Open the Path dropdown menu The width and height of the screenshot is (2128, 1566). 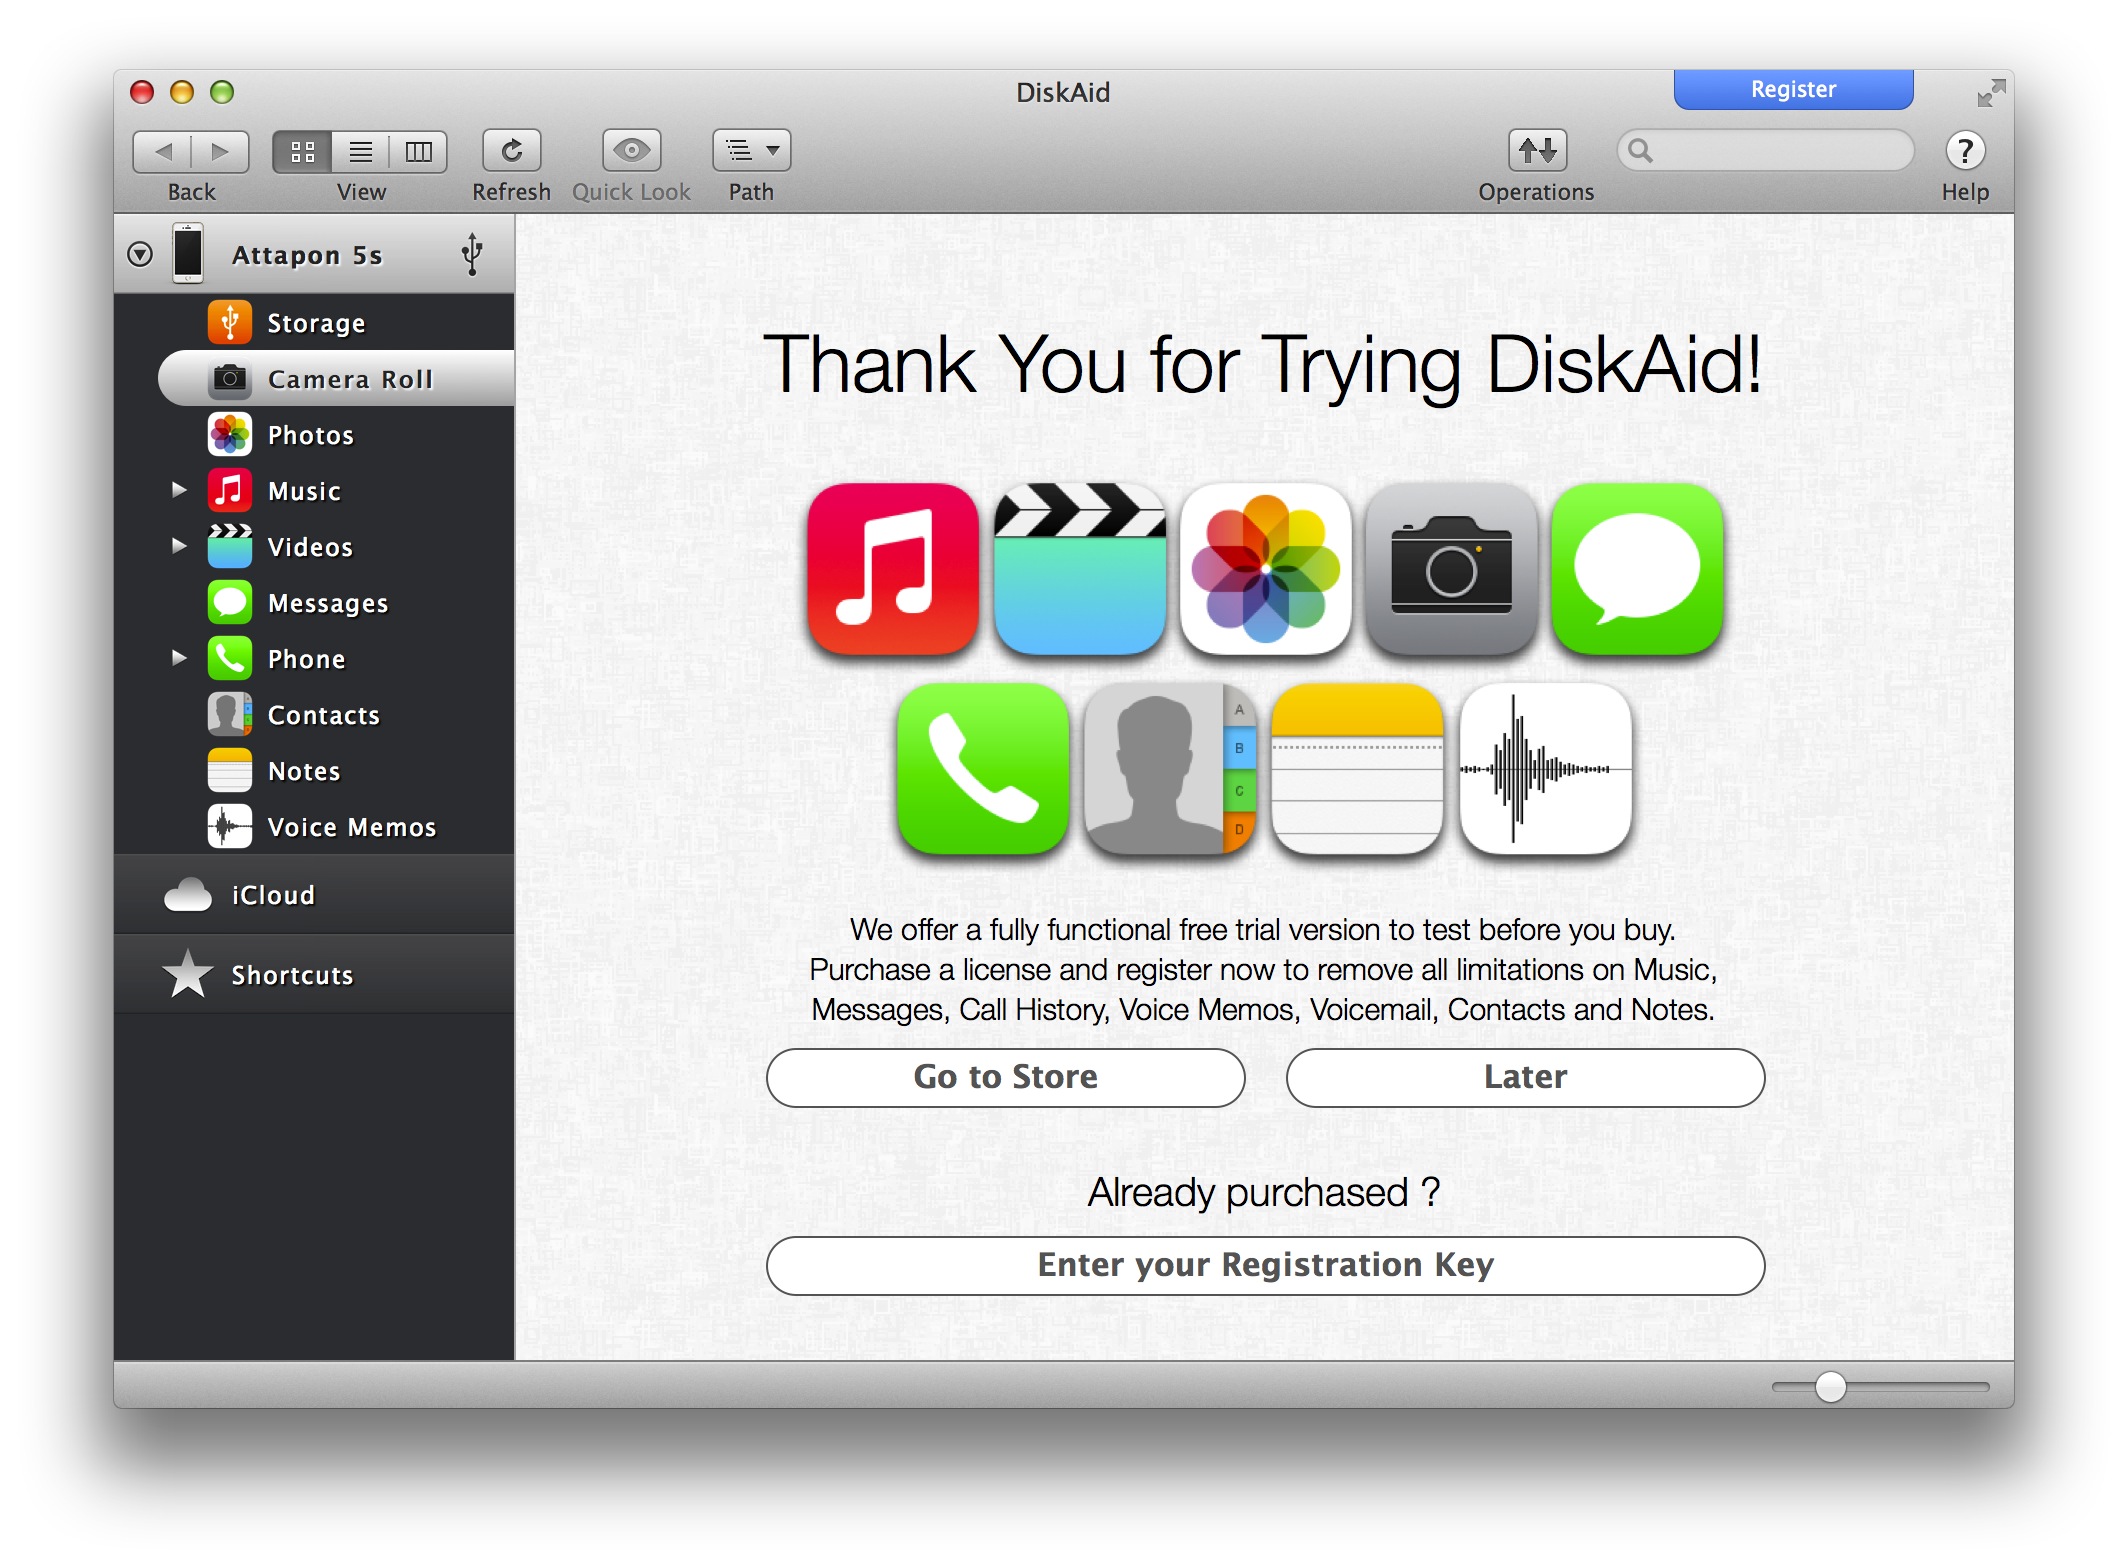[x=751, y=151]
